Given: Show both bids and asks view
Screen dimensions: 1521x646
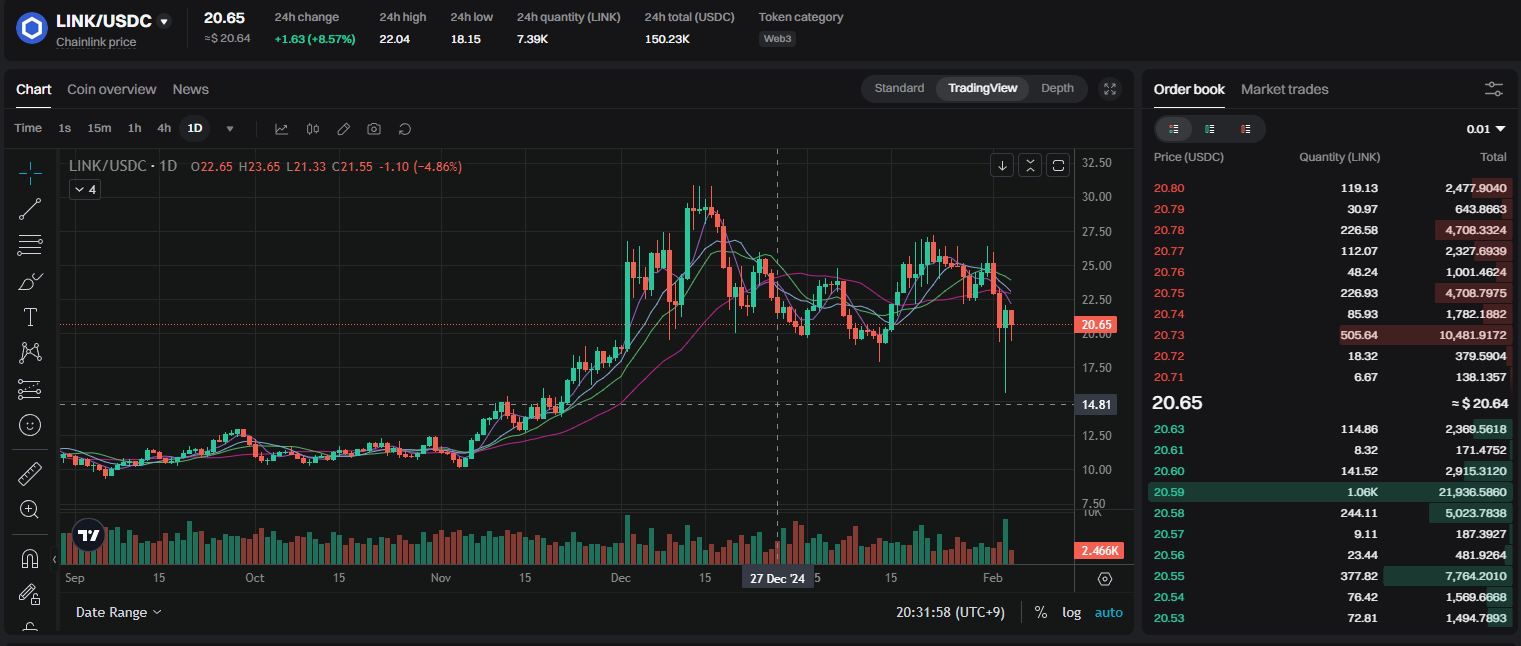Looking at the screenshot, I should (x=1174, y=129).
